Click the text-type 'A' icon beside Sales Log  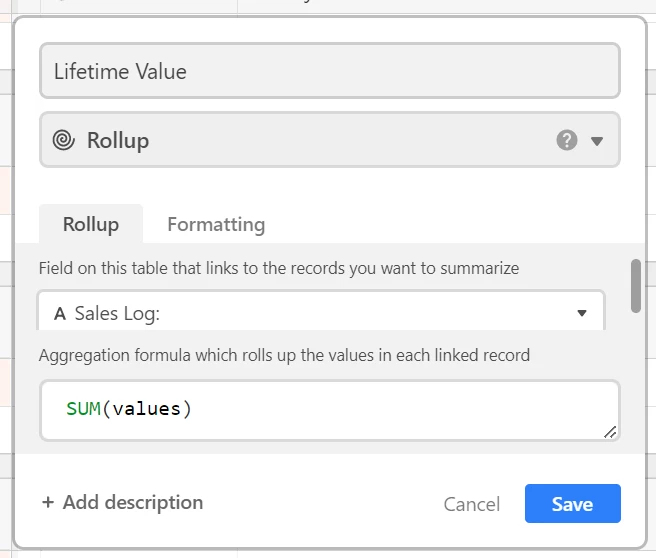click(x=60, y=313)
